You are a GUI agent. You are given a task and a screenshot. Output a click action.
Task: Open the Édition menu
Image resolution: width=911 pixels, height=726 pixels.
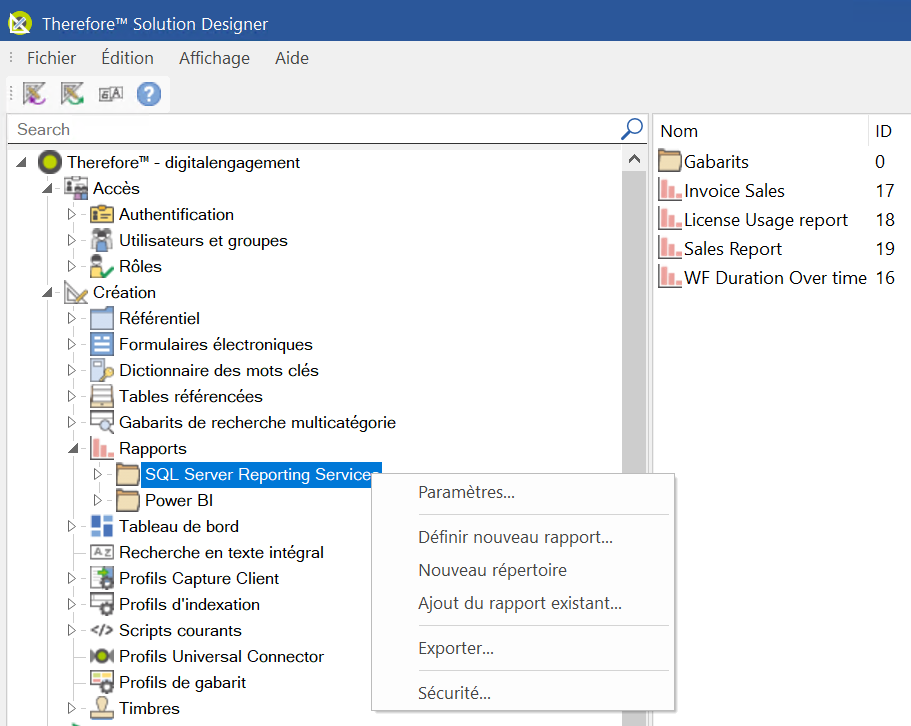[x=127, y=58]
